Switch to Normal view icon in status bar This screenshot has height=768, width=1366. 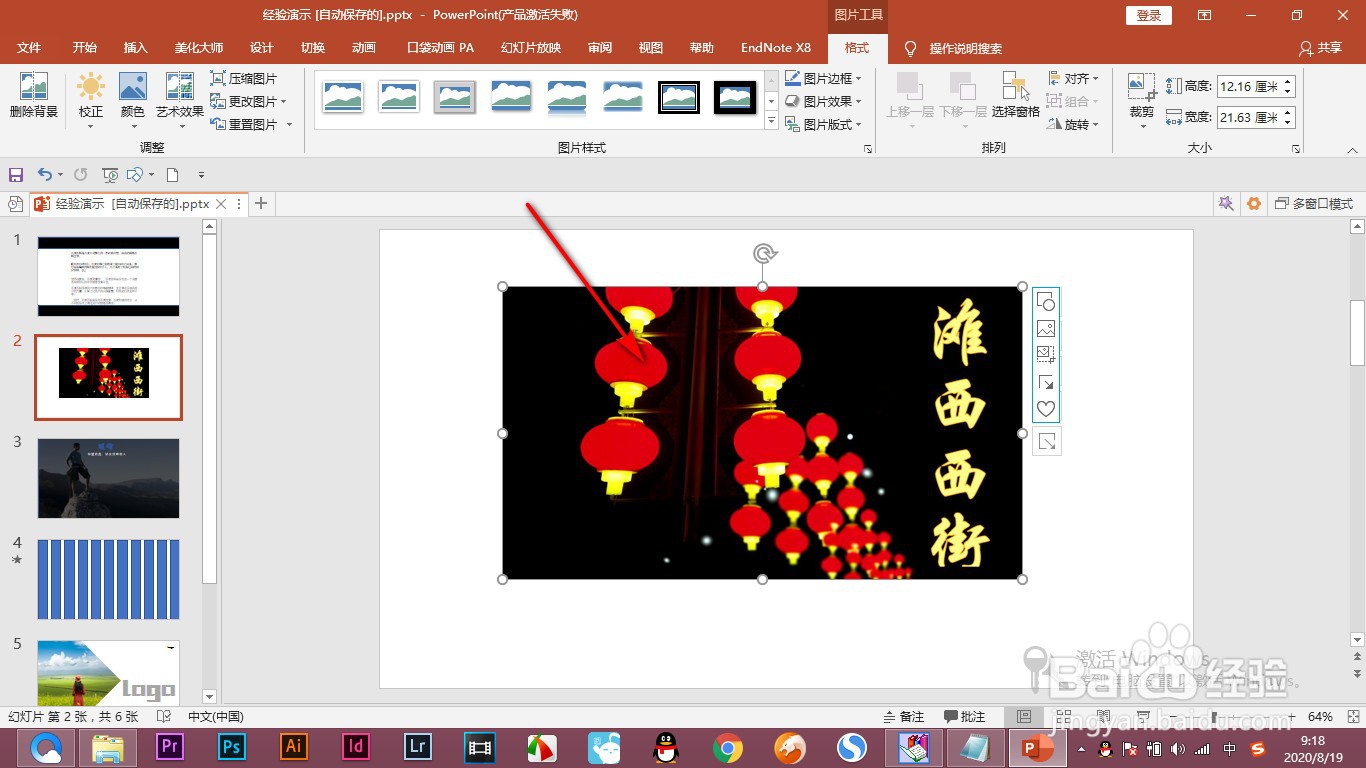coord(1023,717)
